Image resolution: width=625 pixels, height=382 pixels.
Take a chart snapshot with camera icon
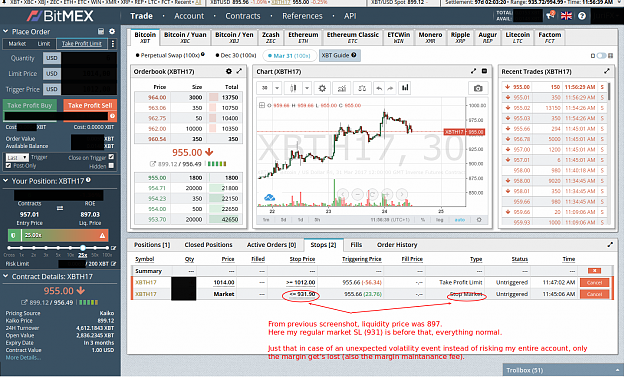coord(478,88)
